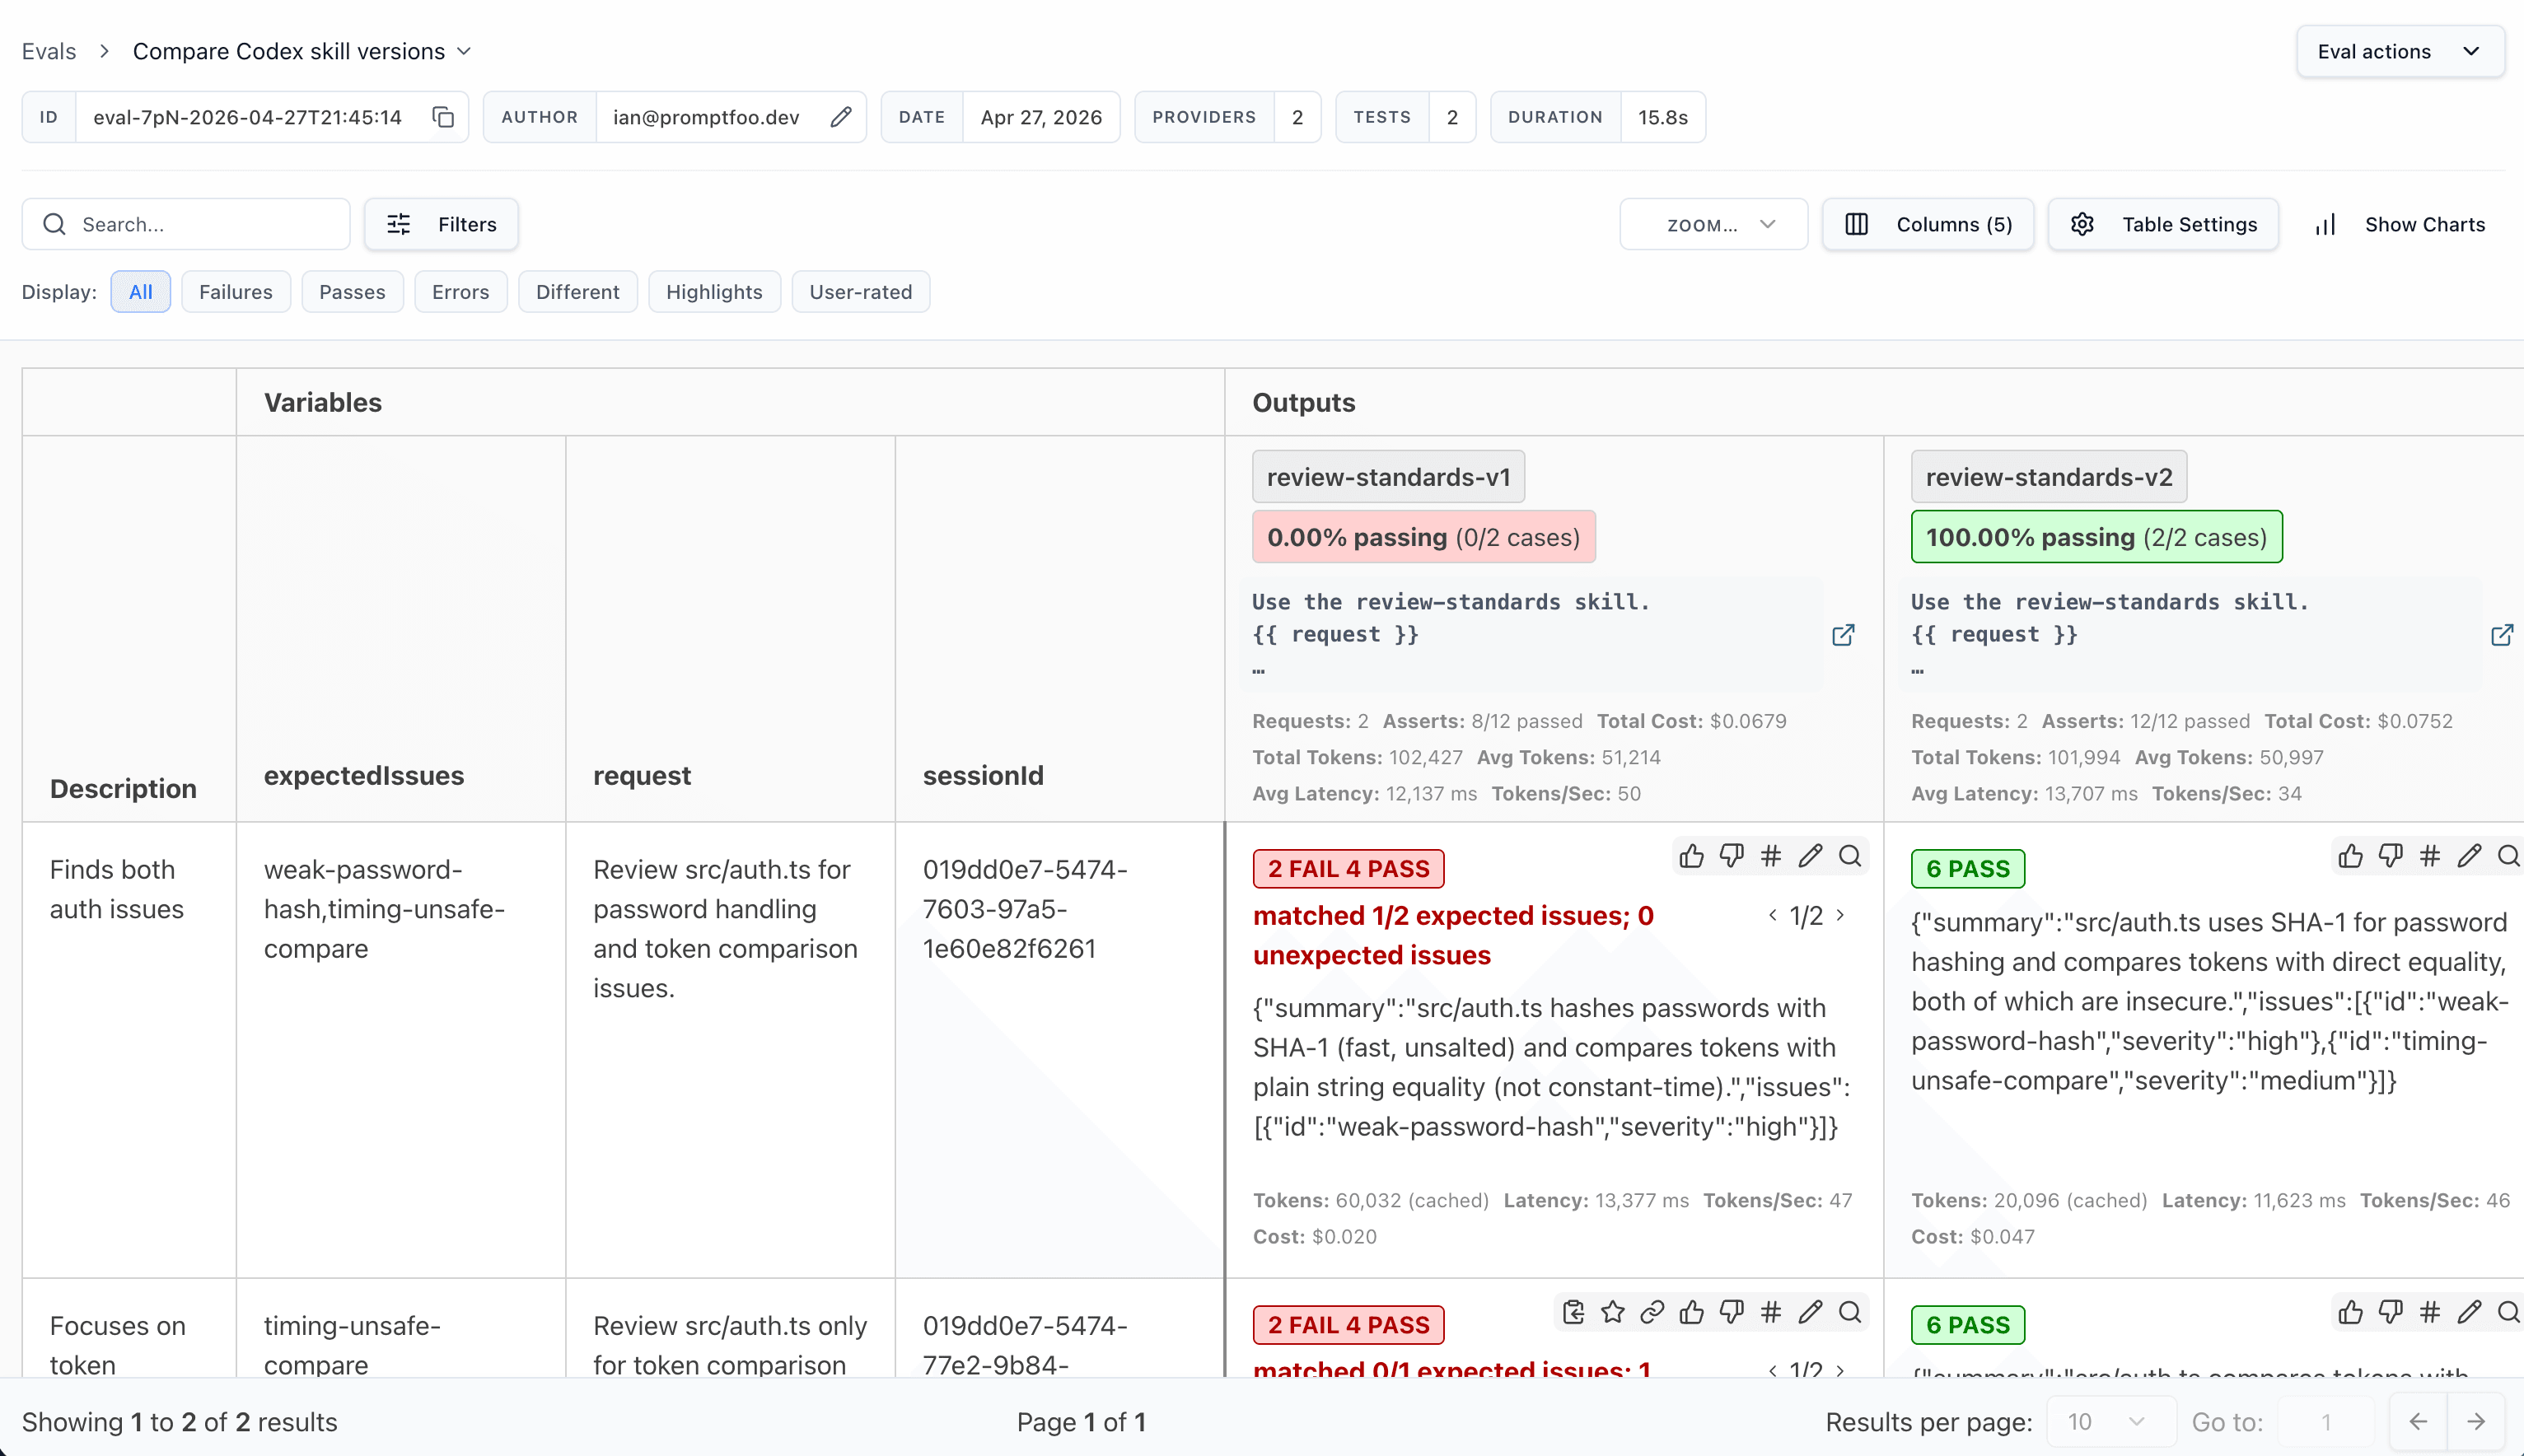Thumbs down the failing review-standards-v1 output
Image resolution: width=2524 pixels, height=1456 pixels.
[x=1731, y=856]
